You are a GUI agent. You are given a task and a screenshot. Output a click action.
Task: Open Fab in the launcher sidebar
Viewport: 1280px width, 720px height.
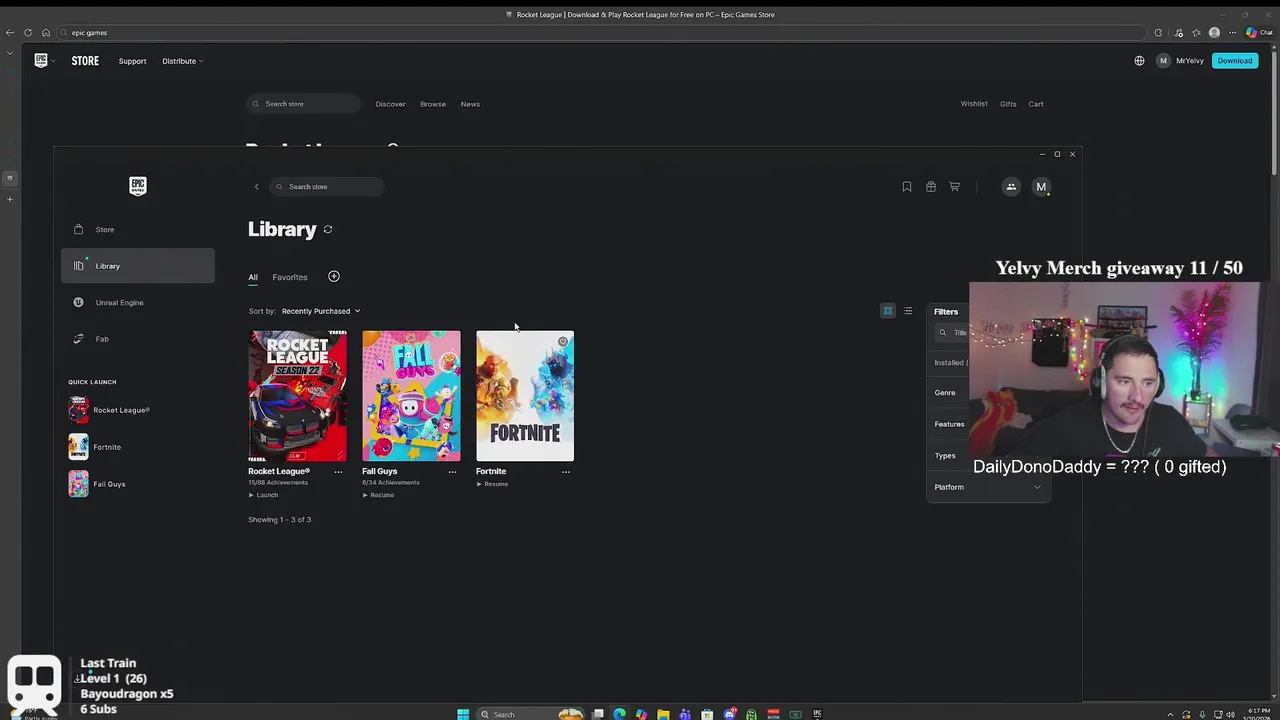coord(138,339)
